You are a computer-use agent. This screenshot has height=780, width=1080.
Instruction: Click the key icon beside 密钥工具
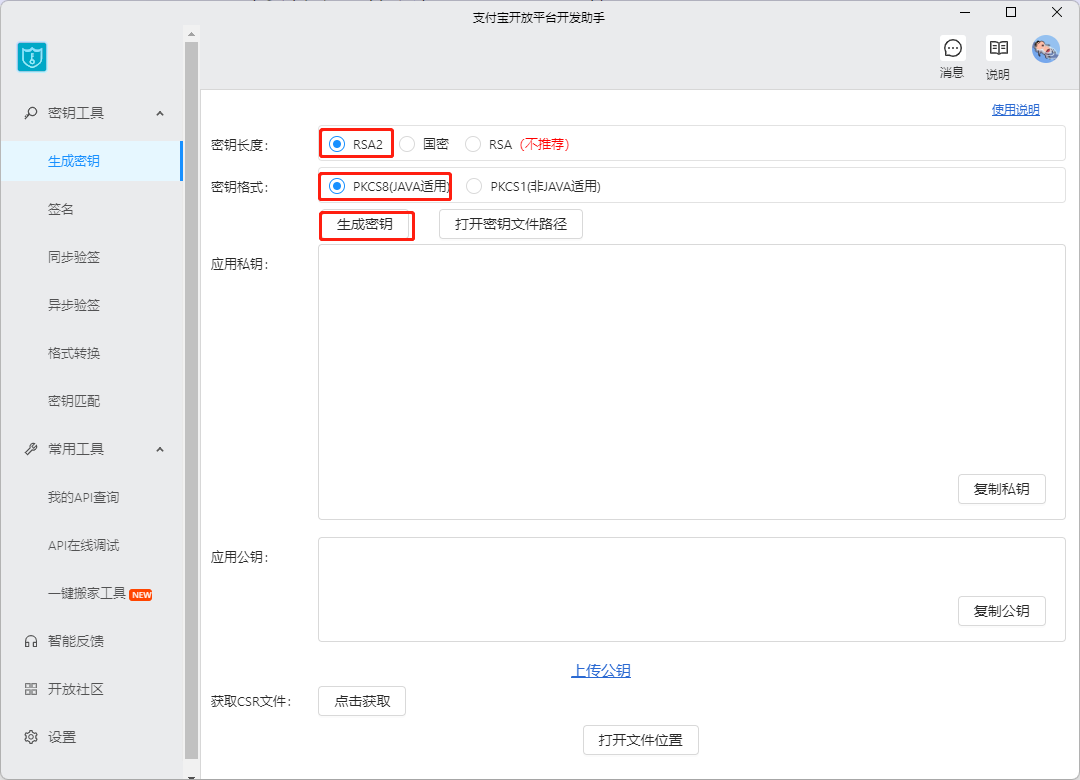(31, 113)
